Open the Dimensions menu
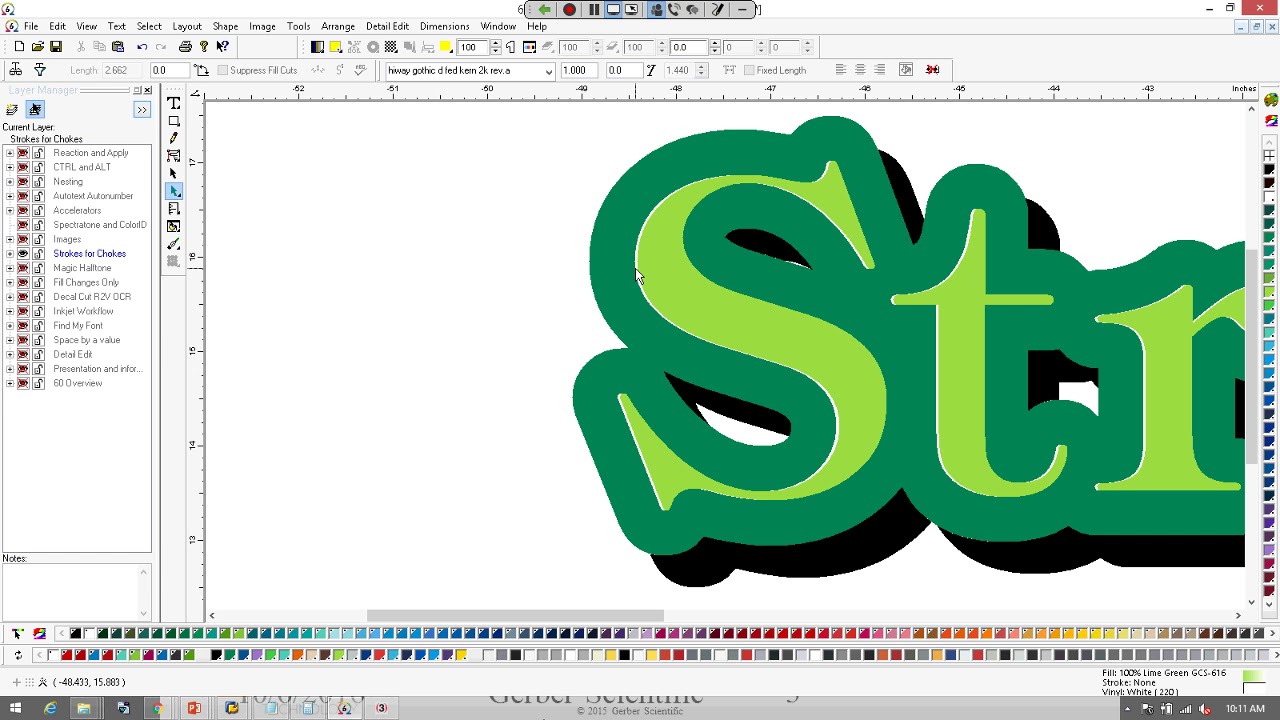 [x=444, y=26]
